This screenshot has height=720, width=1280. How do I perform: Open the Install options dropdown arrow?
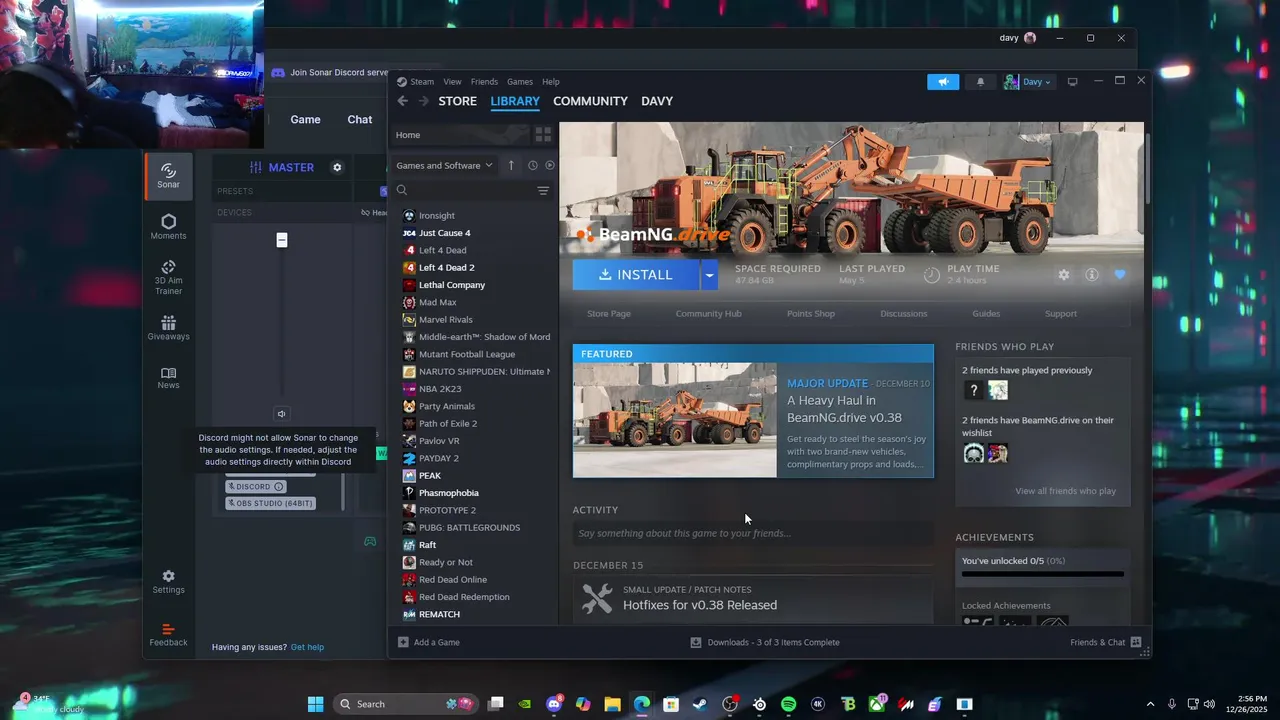[709, 274]
